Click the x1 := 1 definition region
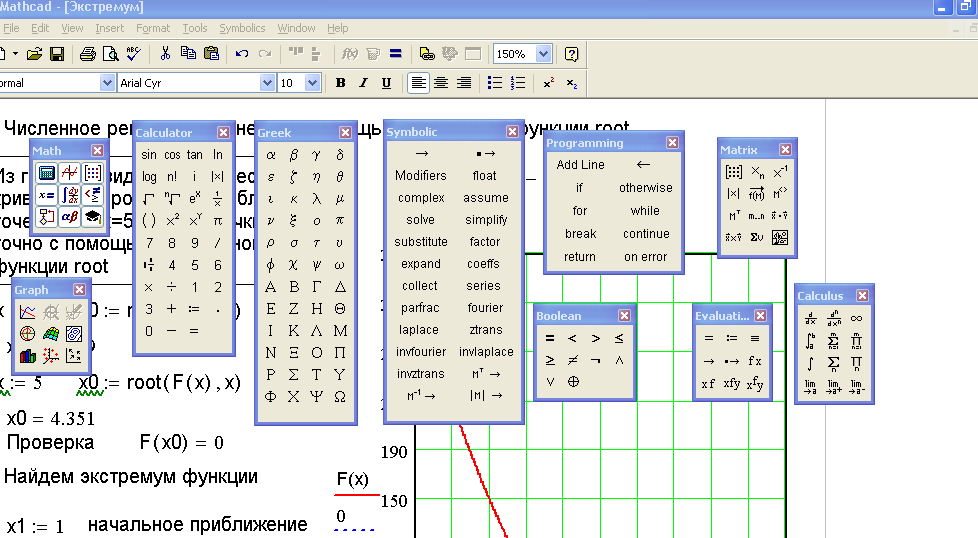Viewport: 978px width, 538px height. (x=36, y=526)
